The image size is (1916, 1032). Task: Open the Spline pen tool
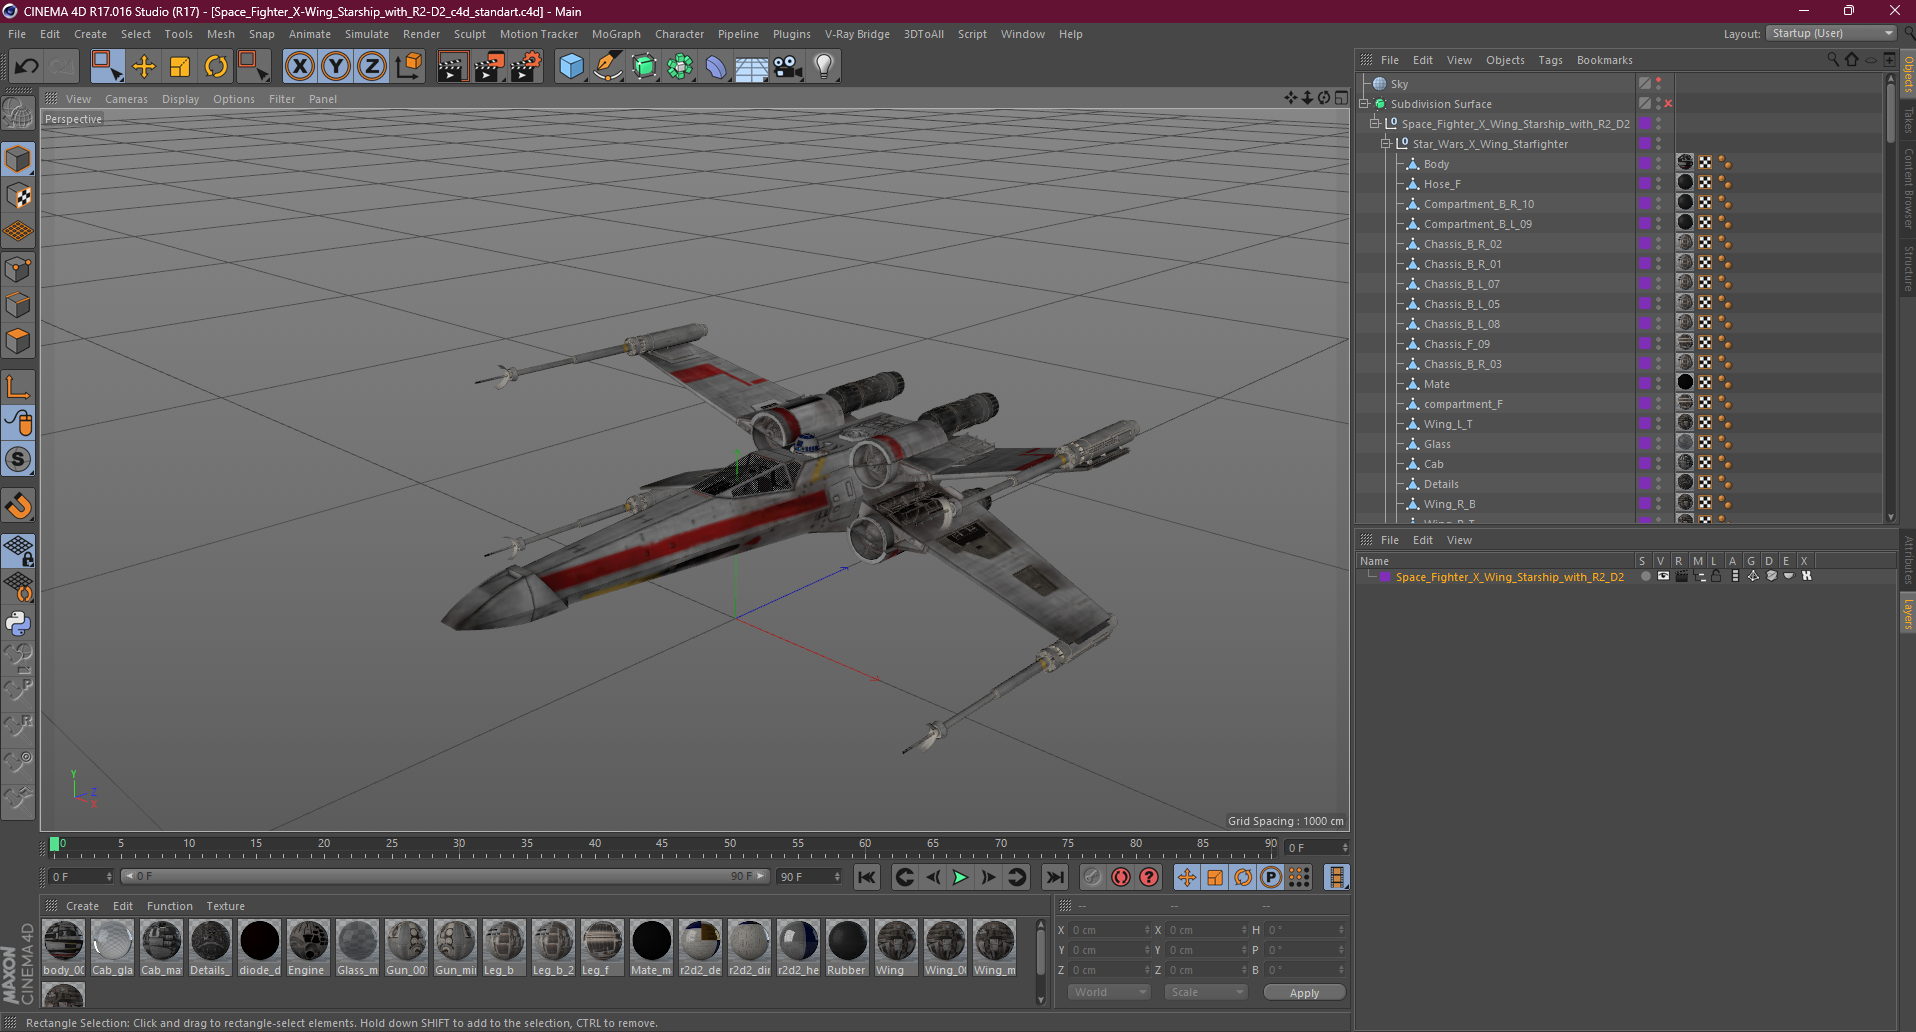(x=608, y=67)
